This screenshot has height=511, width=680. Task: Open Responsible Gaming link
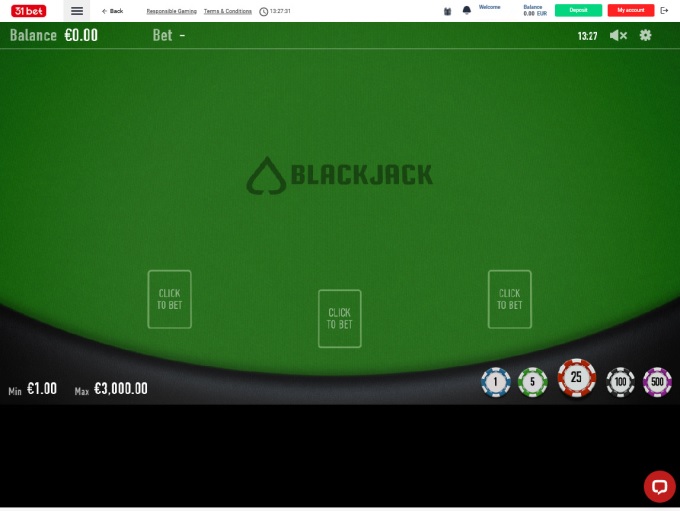pos(171,11)
